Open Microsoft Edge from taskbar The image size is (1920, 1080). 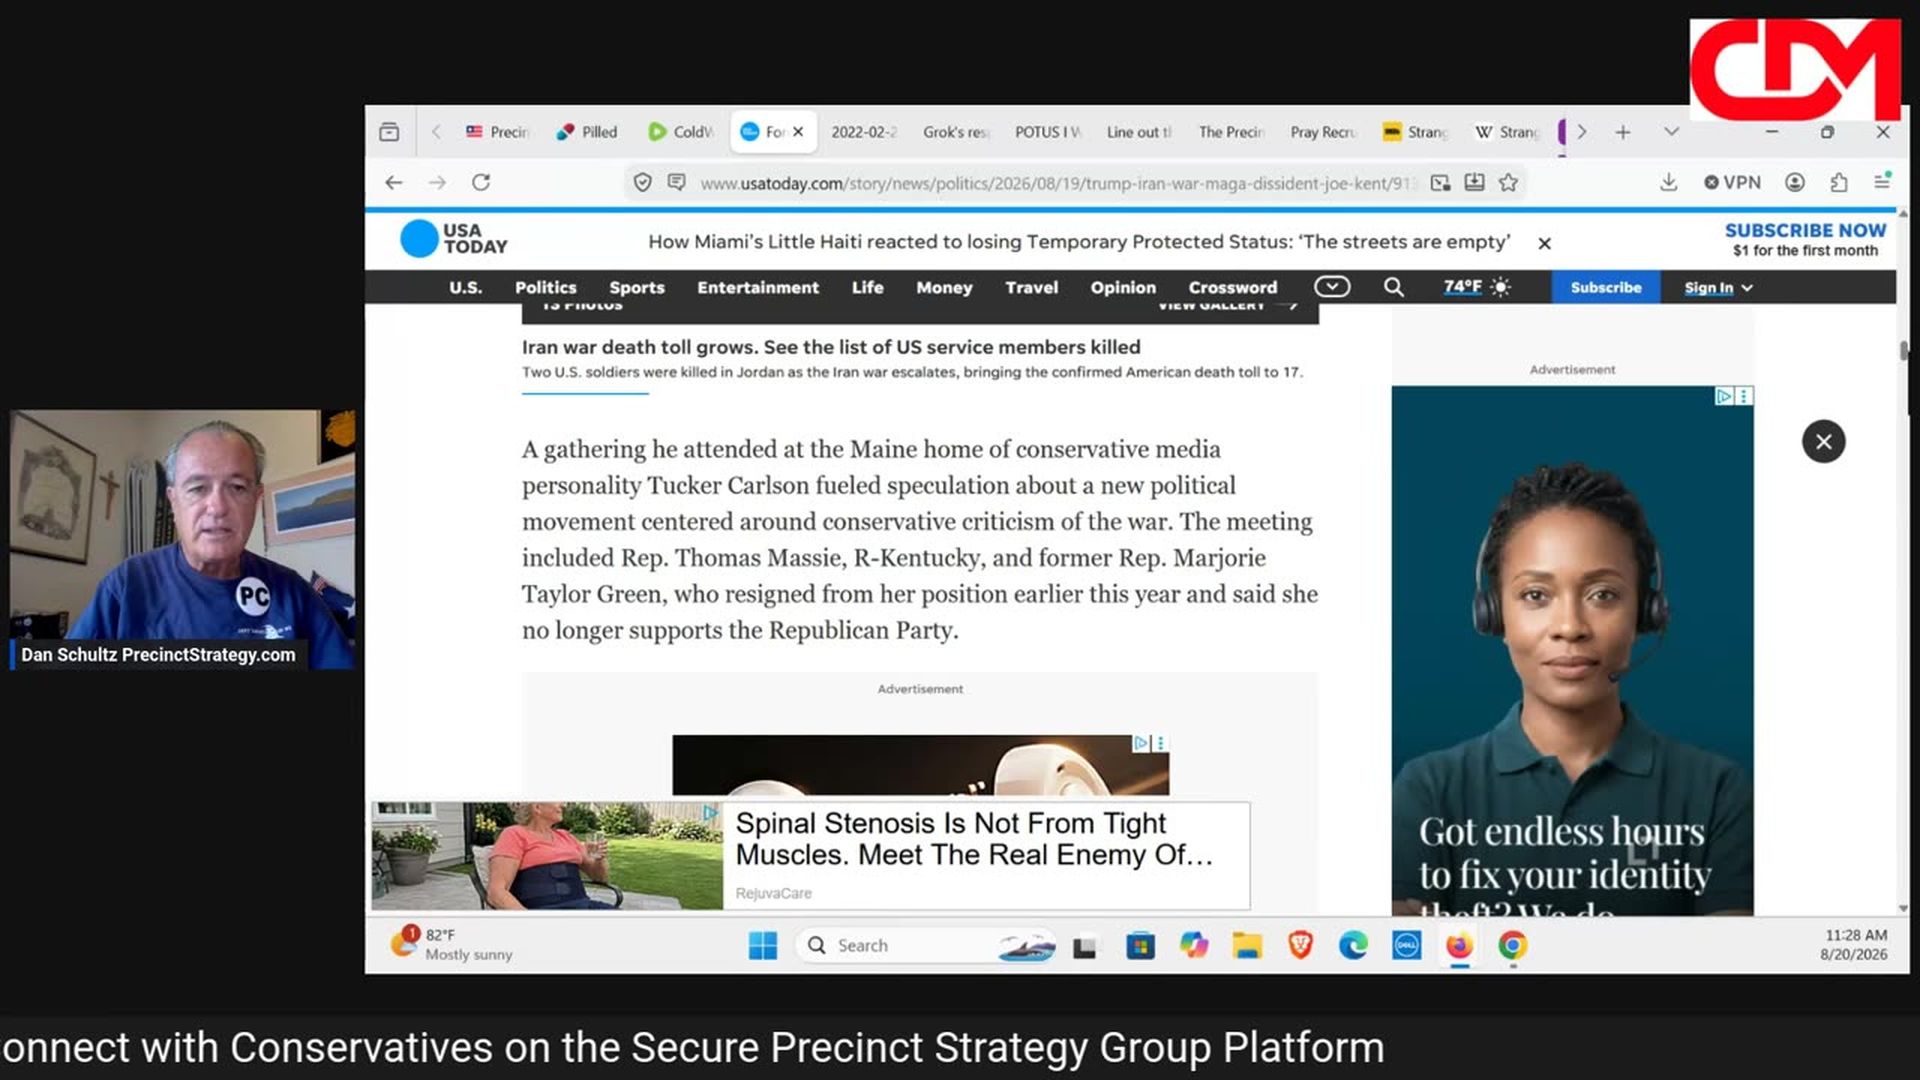[x=1353, y=946]
